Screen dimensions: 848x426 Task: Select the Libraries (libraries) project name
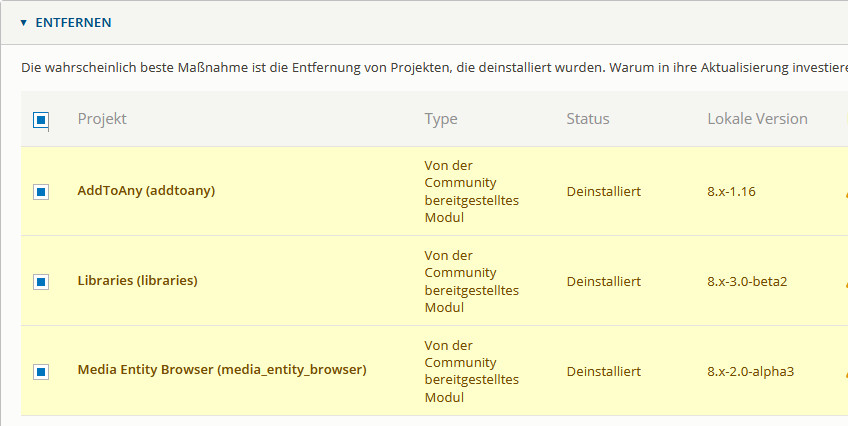click(x=137, y=280)
